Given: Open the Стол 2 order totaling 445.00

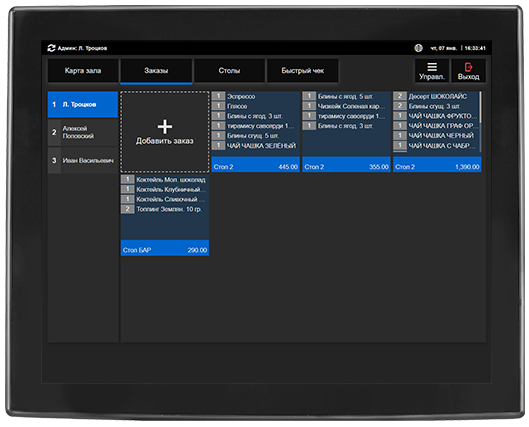Looking at the screenshot, I should point(255,132).
